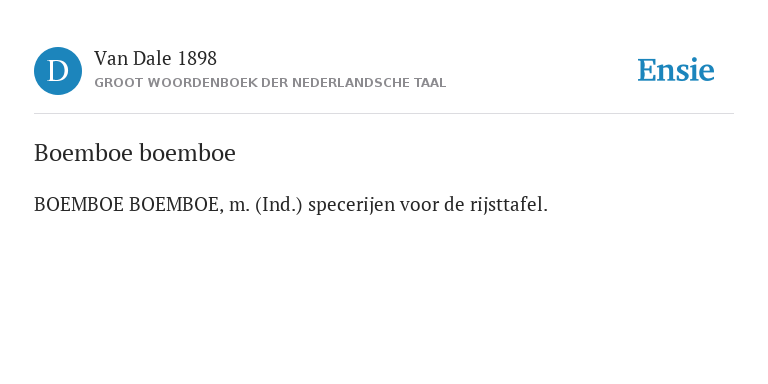Click the gender marker m. in the definition
Viewport: 768px width, 384px height.
[x=240, y=206]
